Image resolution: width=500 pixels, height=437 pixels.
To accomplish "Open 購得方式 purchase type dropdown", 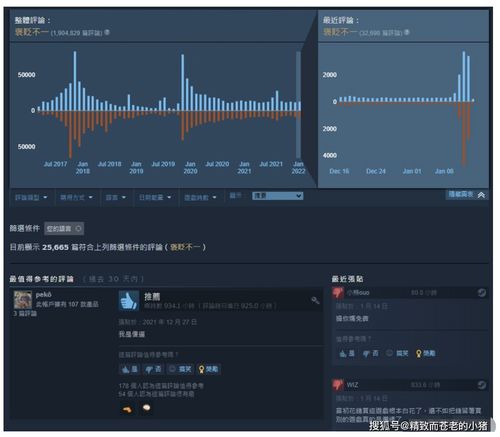I will click(x=76, y=197).
